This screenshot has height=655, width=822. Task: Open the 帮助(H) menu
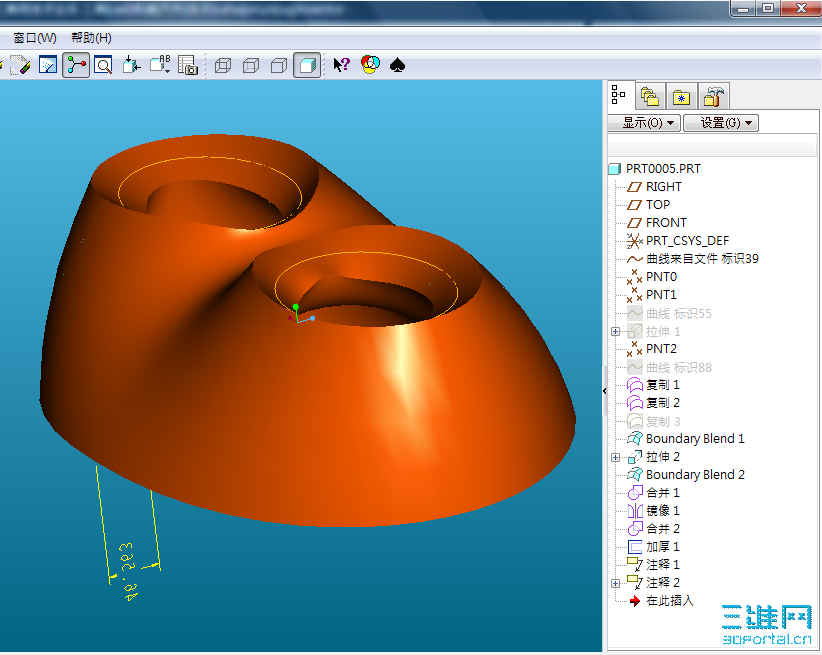(91, 38)
